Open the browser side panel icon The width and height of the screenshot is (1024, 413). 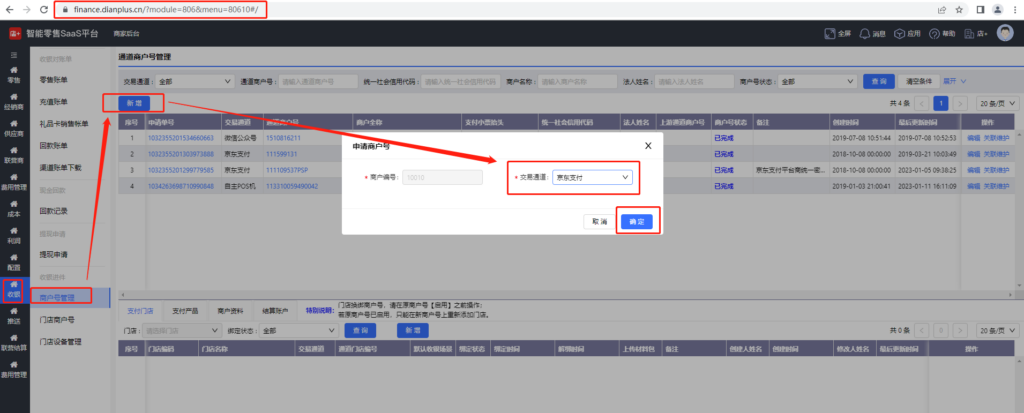[980, 10]
